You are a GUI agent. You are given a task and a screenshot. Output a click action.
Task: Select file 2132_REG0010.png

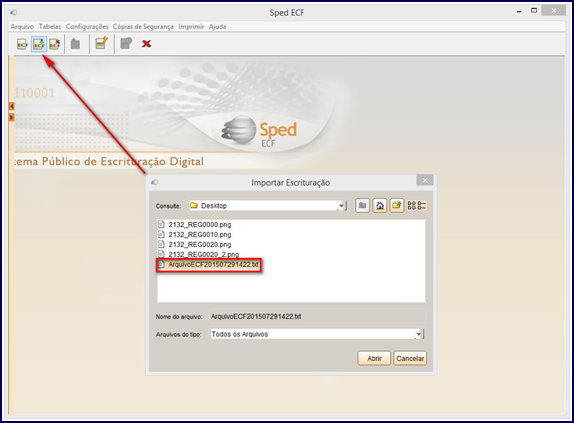point(200,234)
